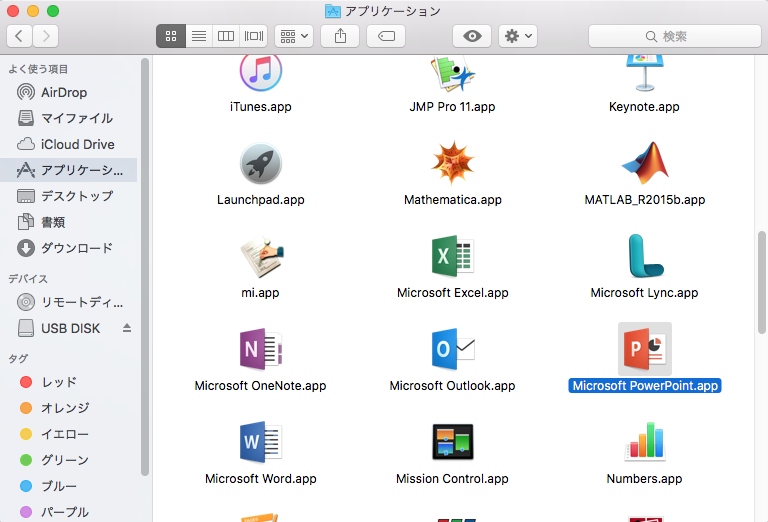
Task: Select the オレンジ tag
Action: [69, 408]
